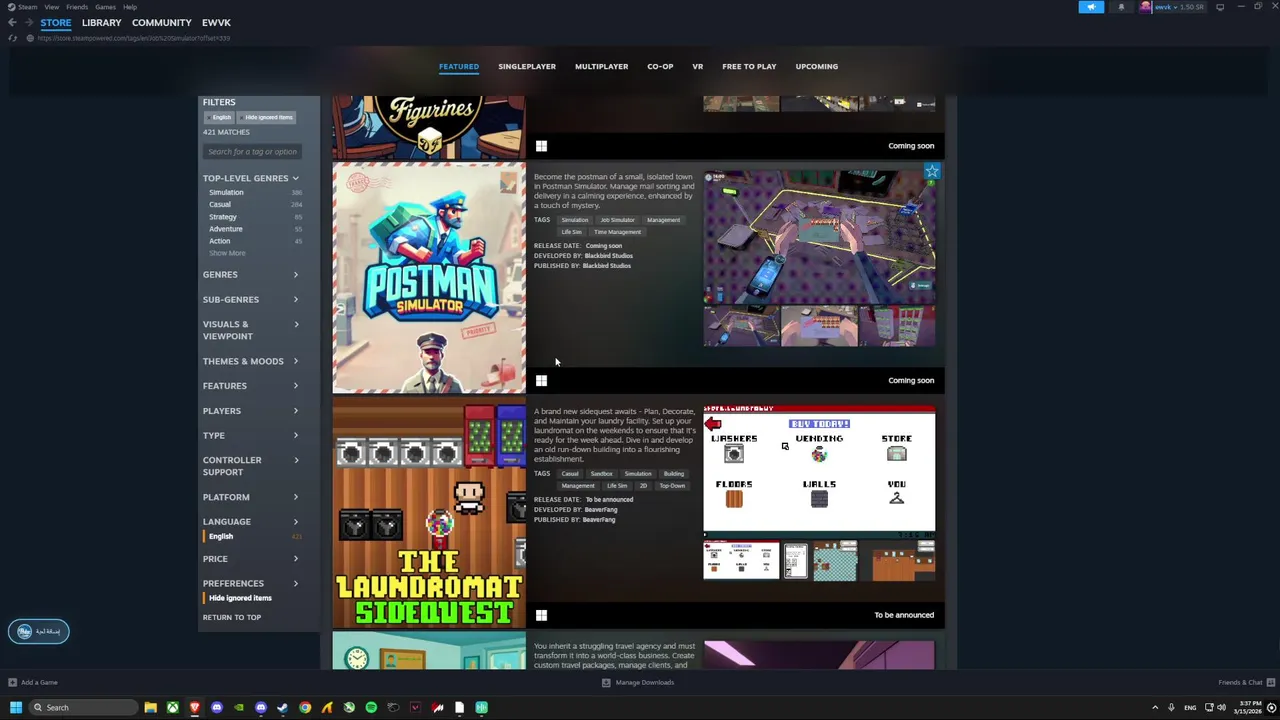The width and height of the screenshot is (1280, 720).
Task: Collapse the Top-Level Genres section
Action: [x=251, y=178]
